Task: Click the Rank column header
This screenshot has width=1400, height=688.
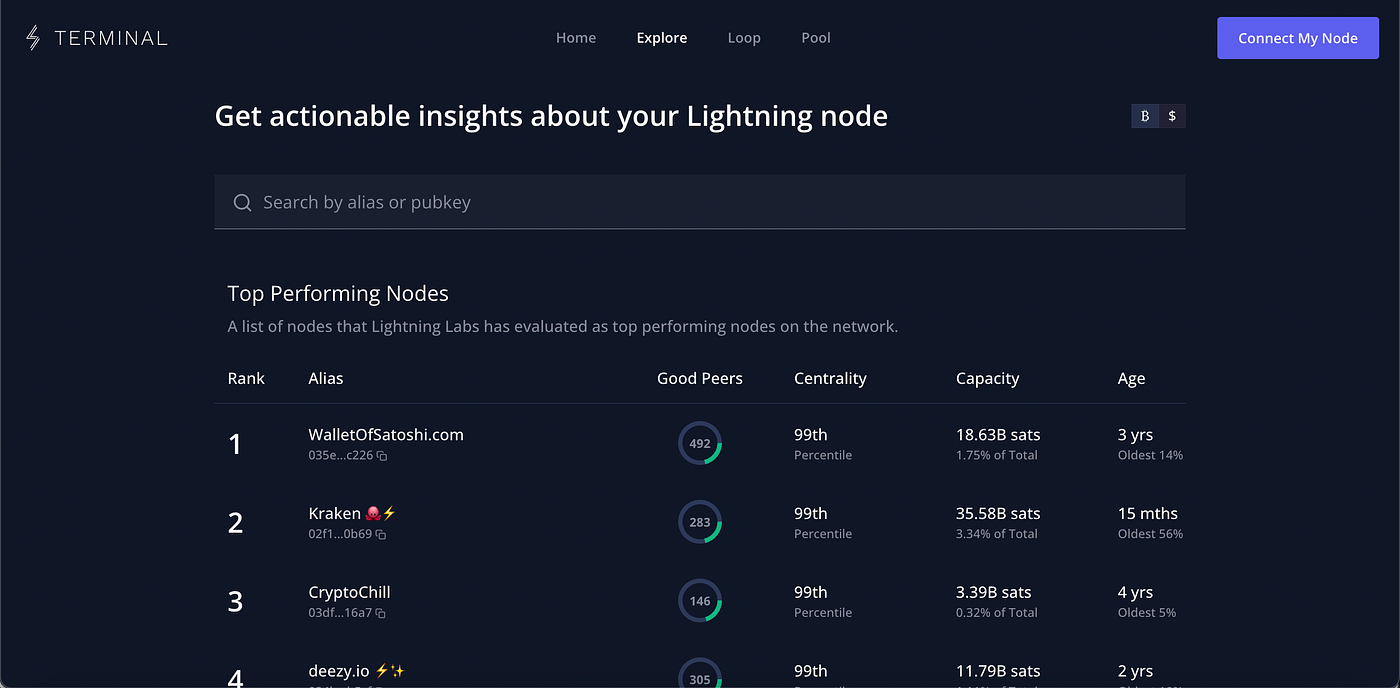Action: point(246,378)
